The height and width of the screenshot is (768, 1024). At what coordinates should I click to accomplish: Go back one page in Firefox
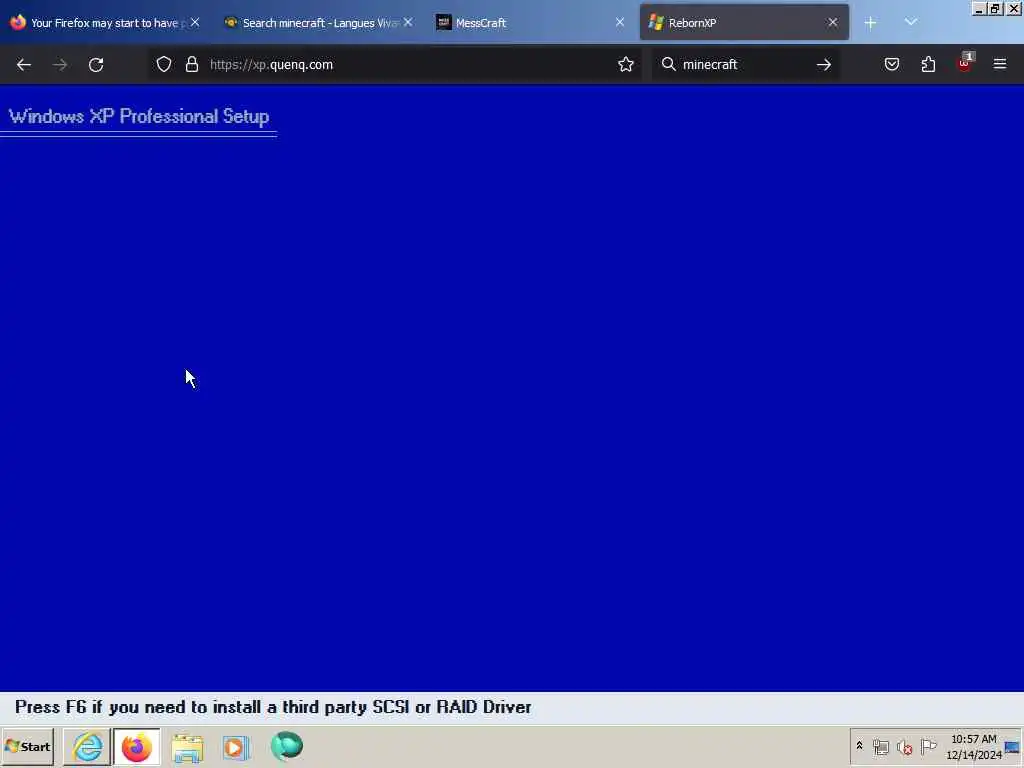(24, 65)
